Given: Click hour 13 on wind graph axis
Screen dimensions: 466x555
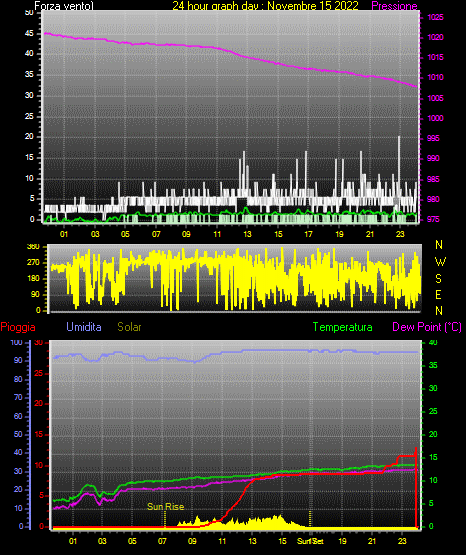Looking at the screenshot, I should tap(247, 234).
